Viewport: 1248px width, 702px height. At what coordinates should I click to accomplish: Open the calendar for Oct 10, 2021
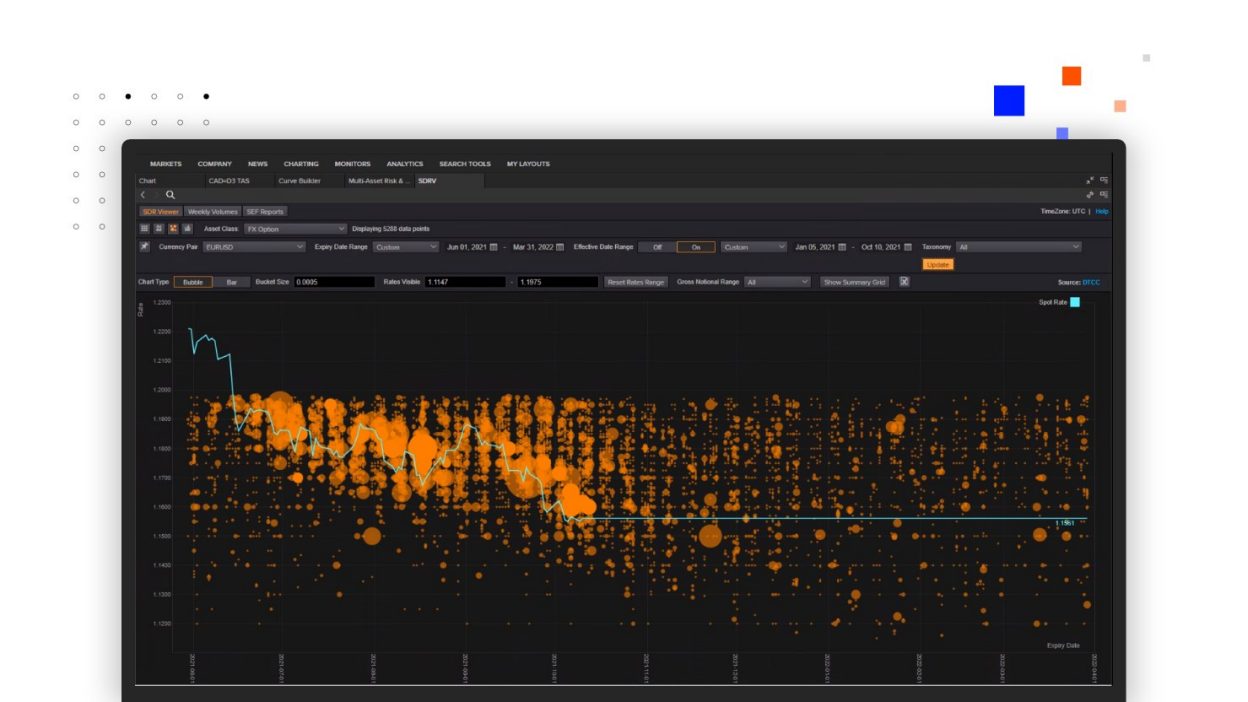907,248
